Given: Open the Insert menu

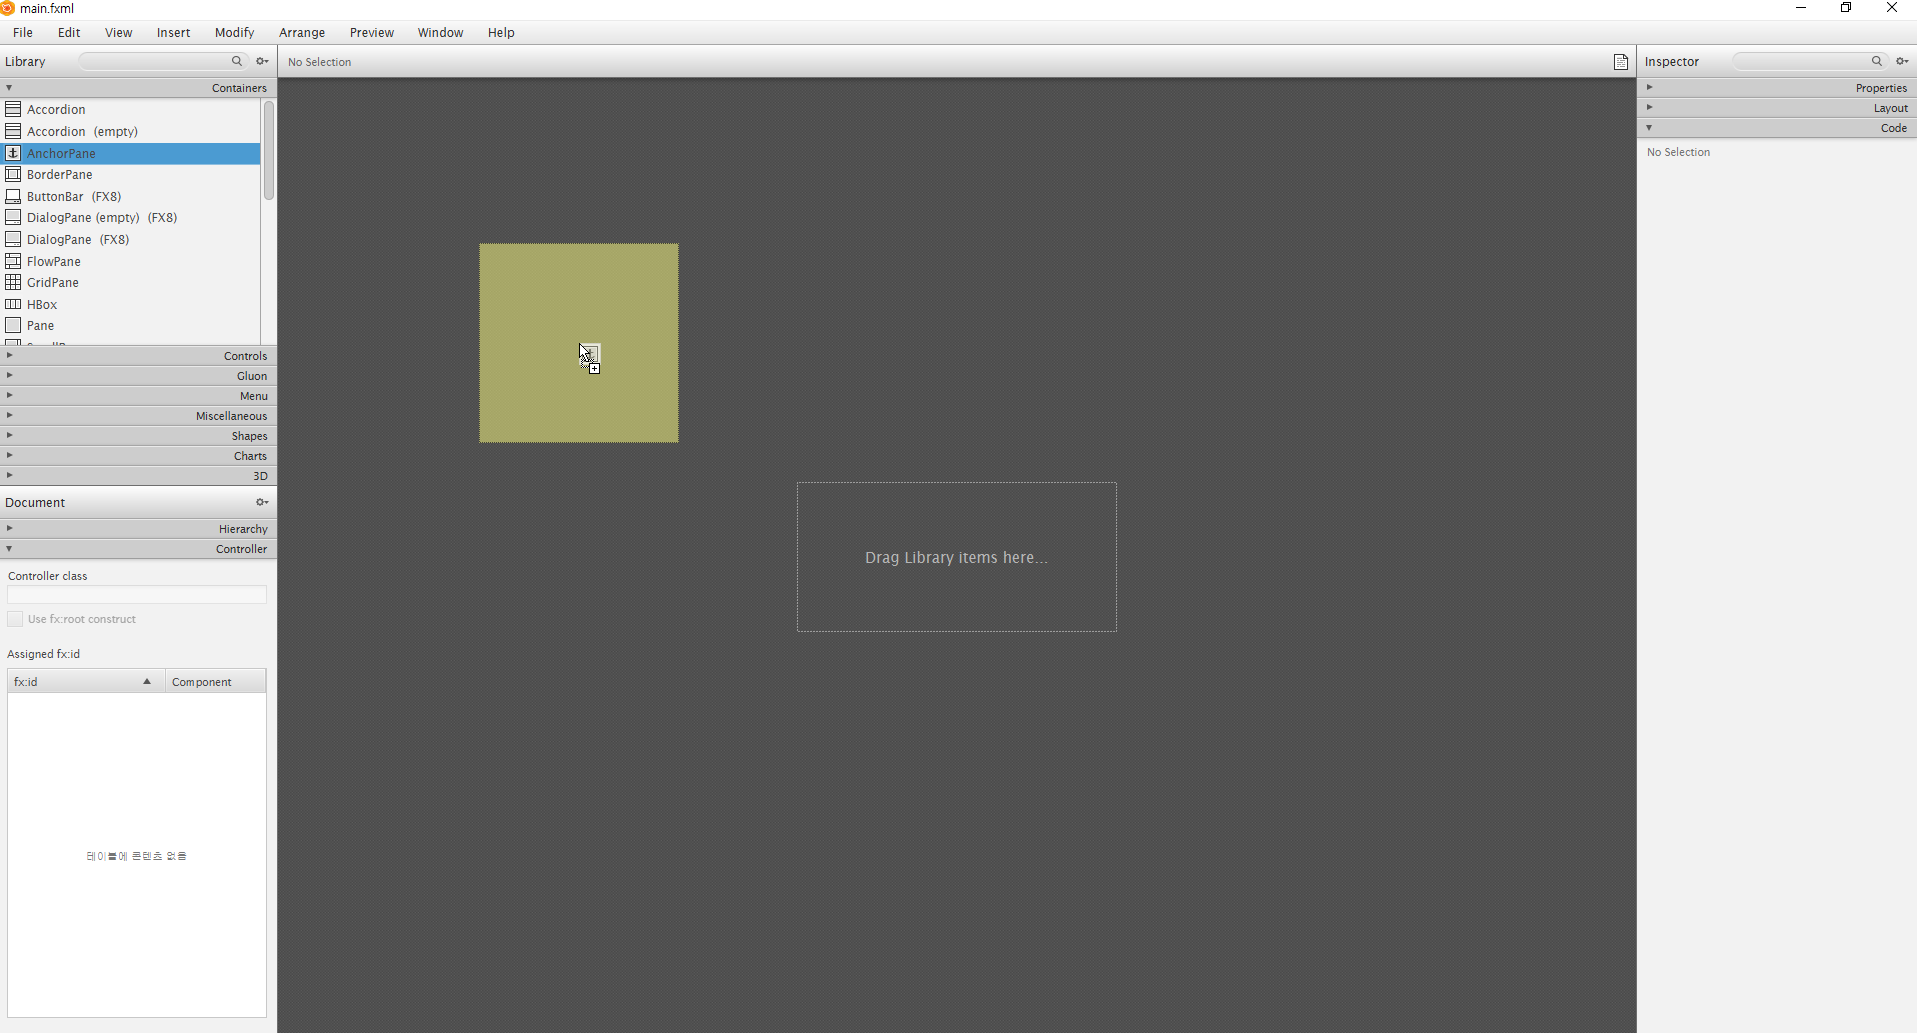Looking at the screenshot, I should [x=173, y=32].
